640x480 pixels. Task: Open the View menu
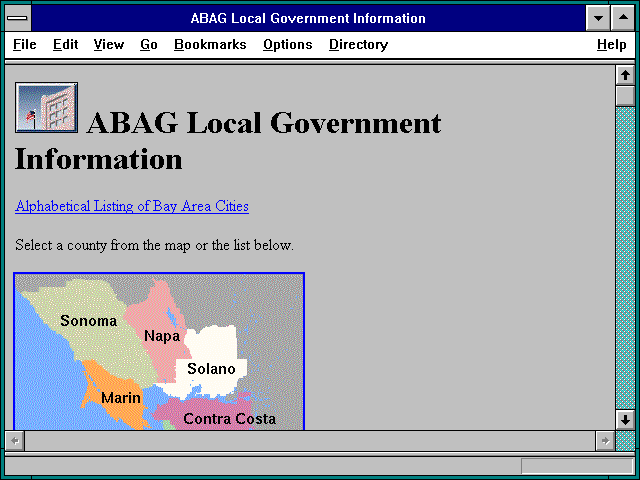[109, 44]
